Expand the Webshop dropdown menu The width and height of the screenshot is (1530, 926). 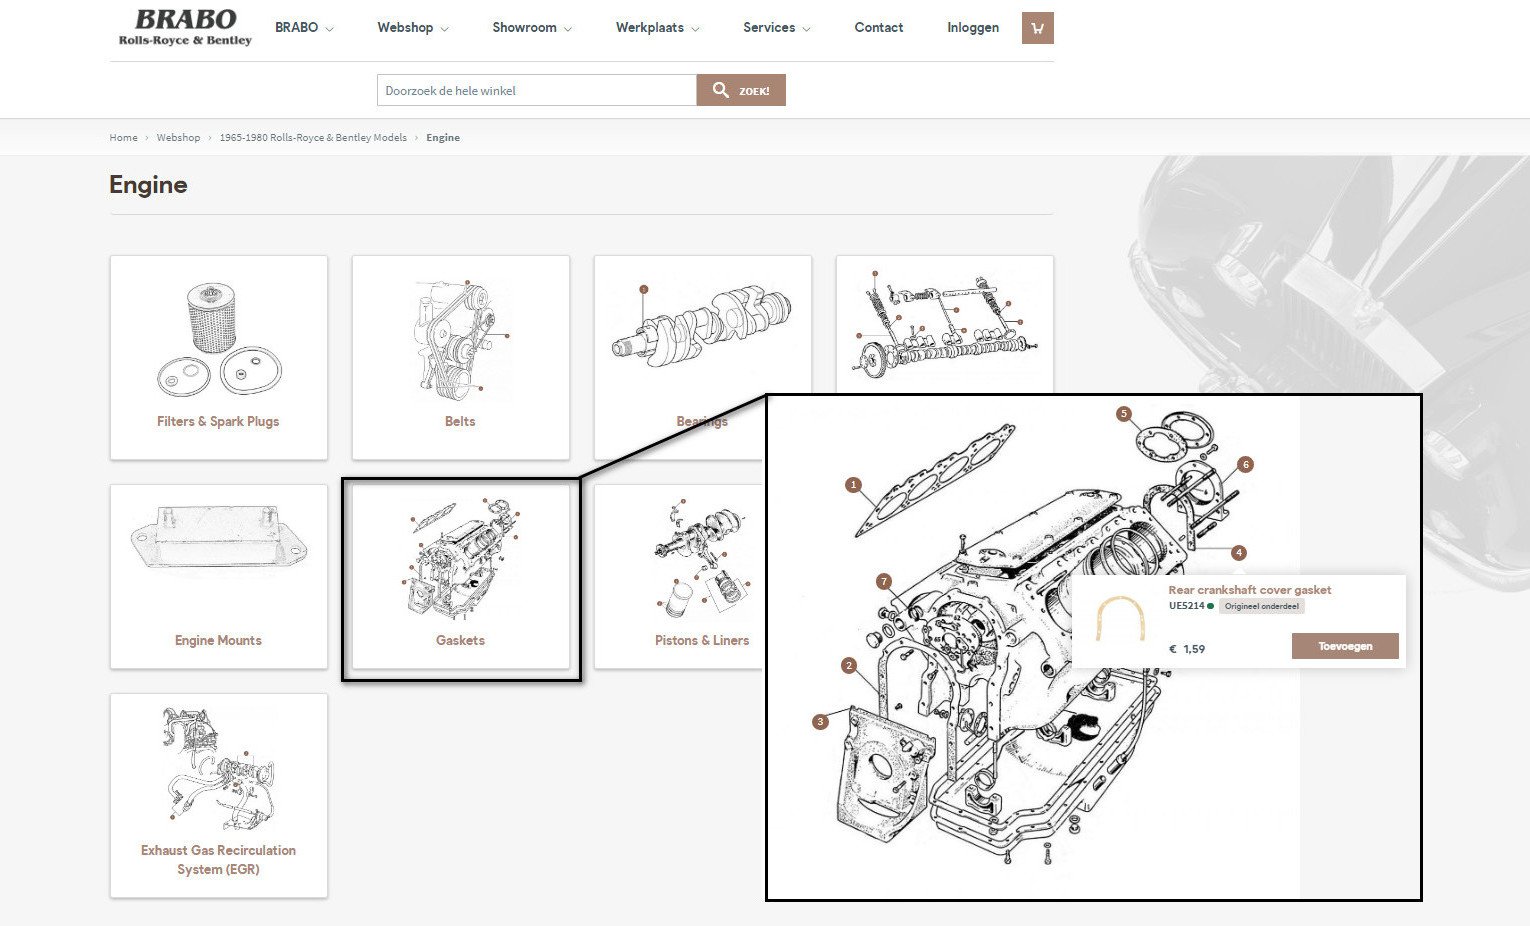pyautogui.click(x=412, y=28)
